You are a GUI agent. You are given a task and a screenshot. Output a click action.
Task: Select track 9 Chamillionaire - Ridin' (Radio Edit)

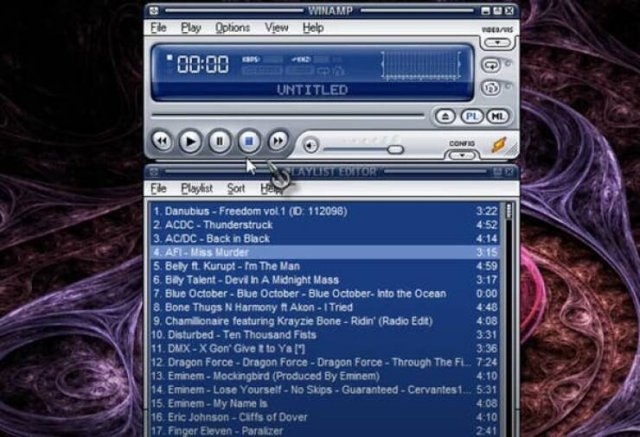tap(325, 321)
